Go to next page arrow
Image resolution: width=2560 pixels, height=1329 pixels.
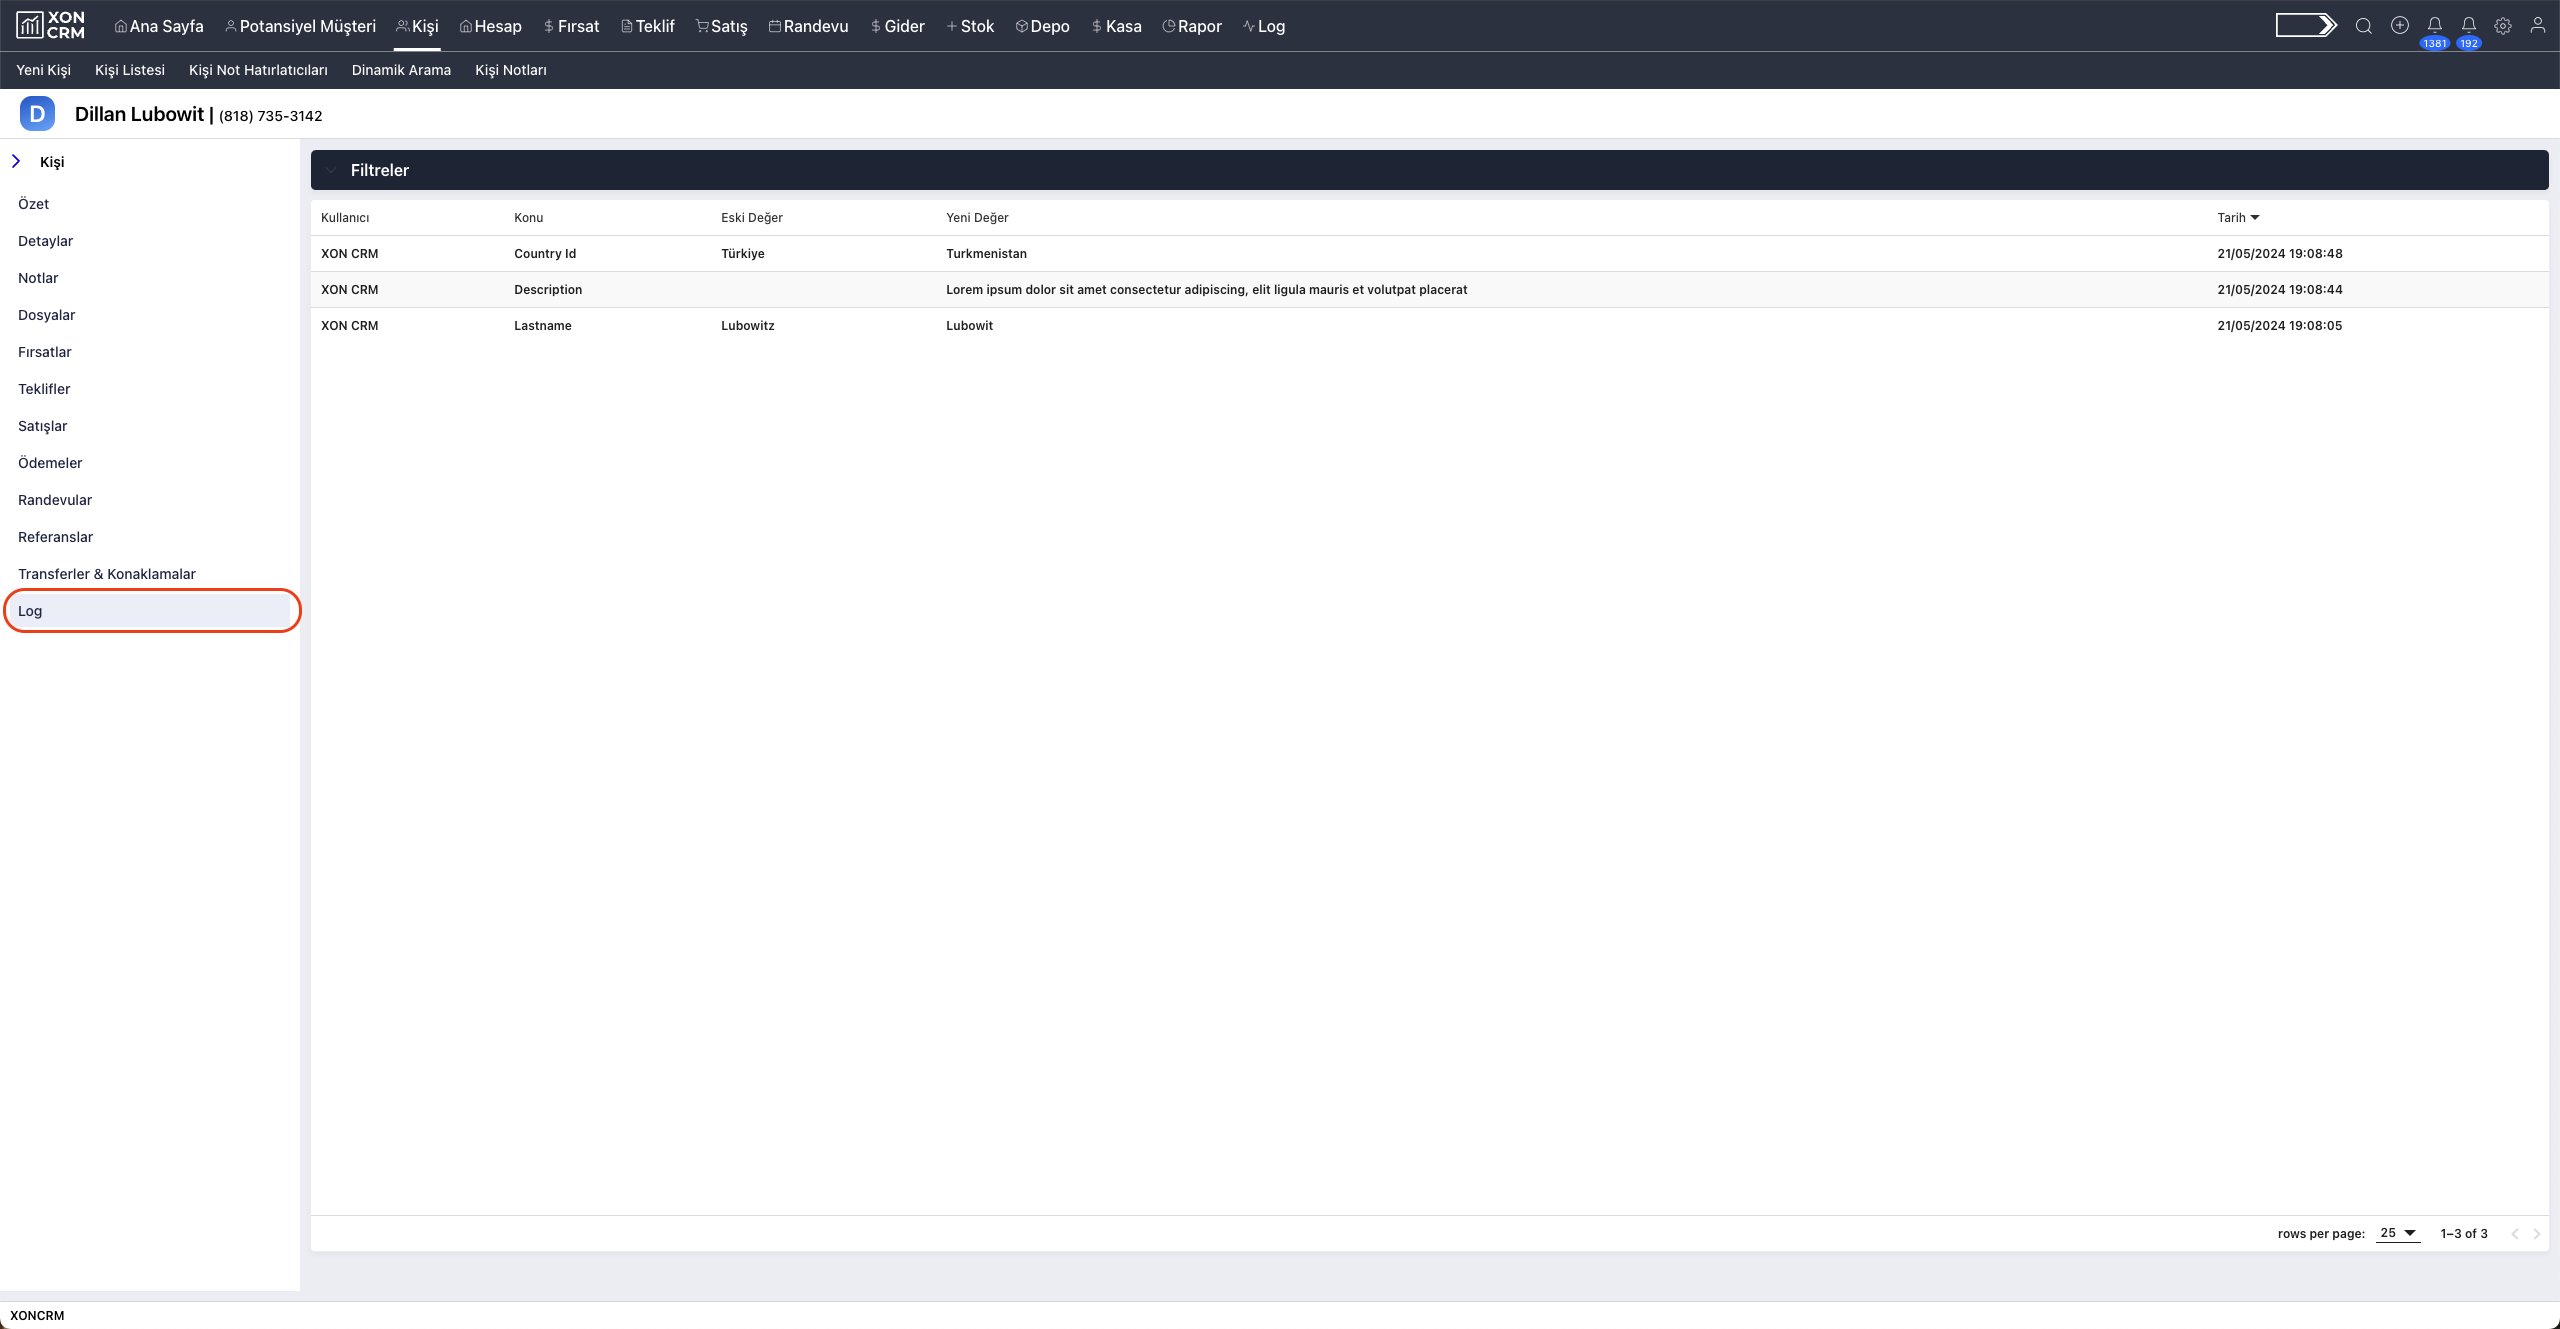(x=2536, y=1233)
